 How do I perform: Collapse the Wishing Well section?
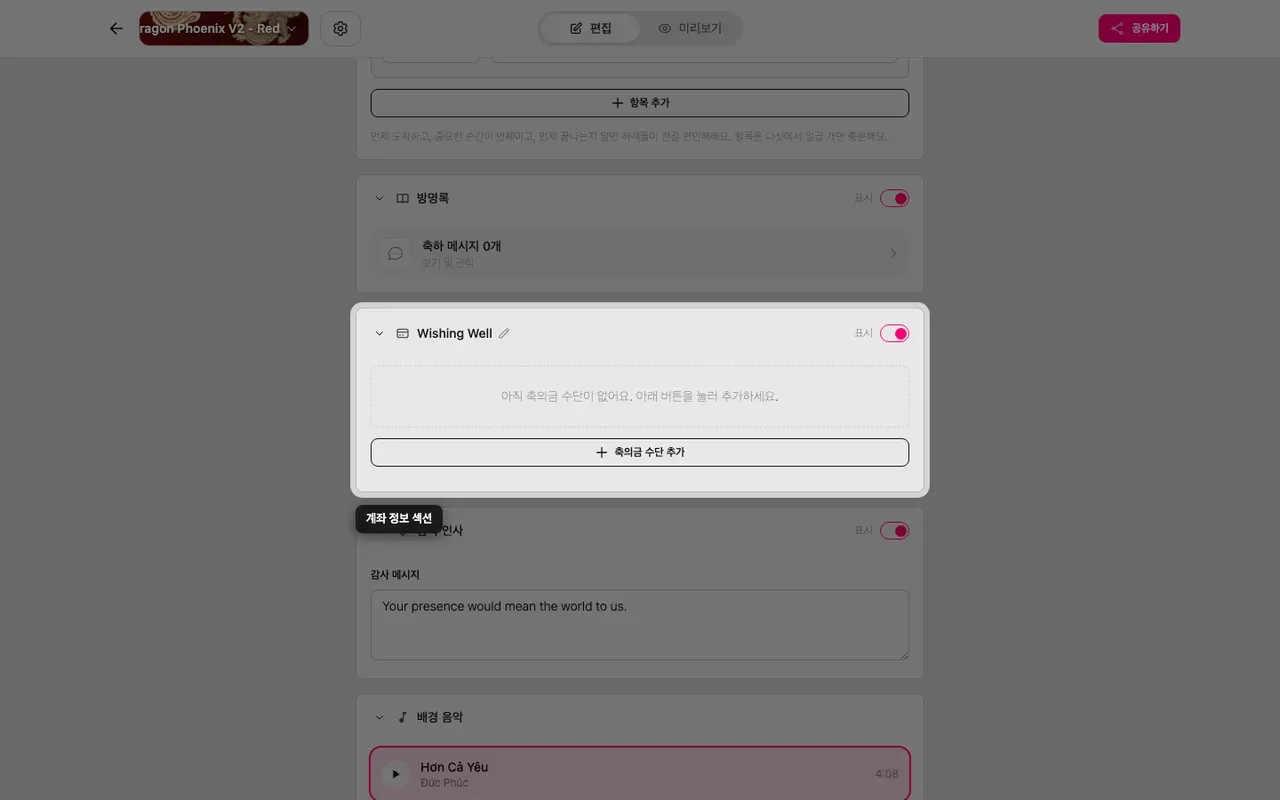pos(379,333)
